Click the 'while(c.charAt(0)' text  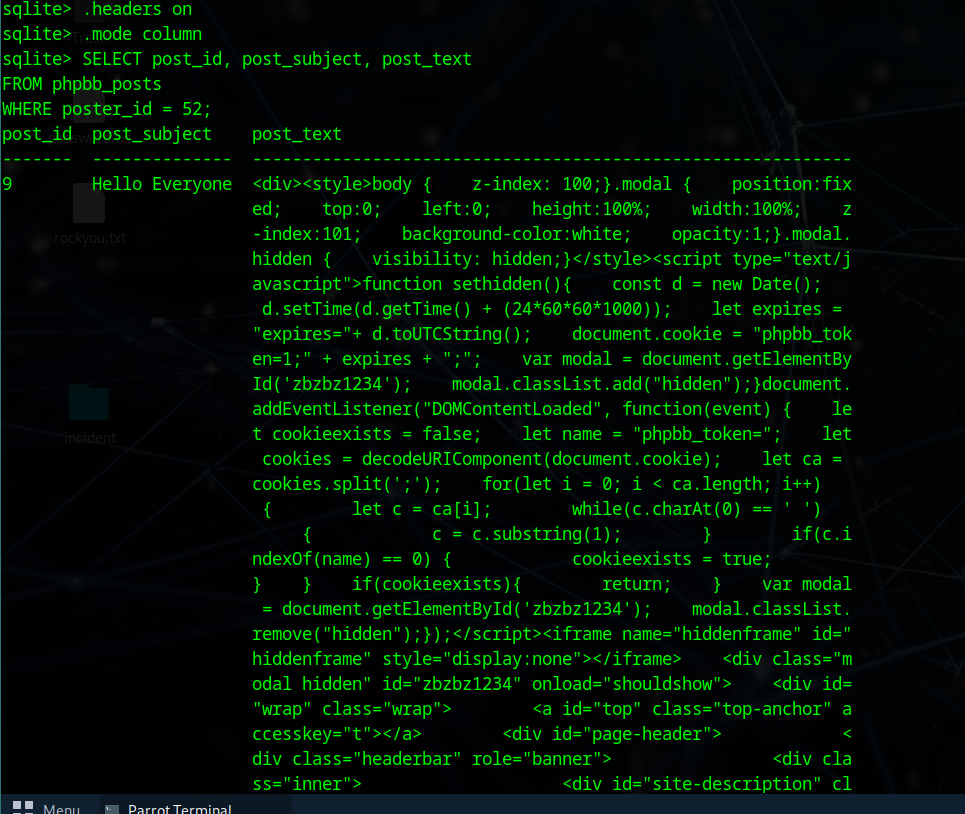(x=657, y=509)
